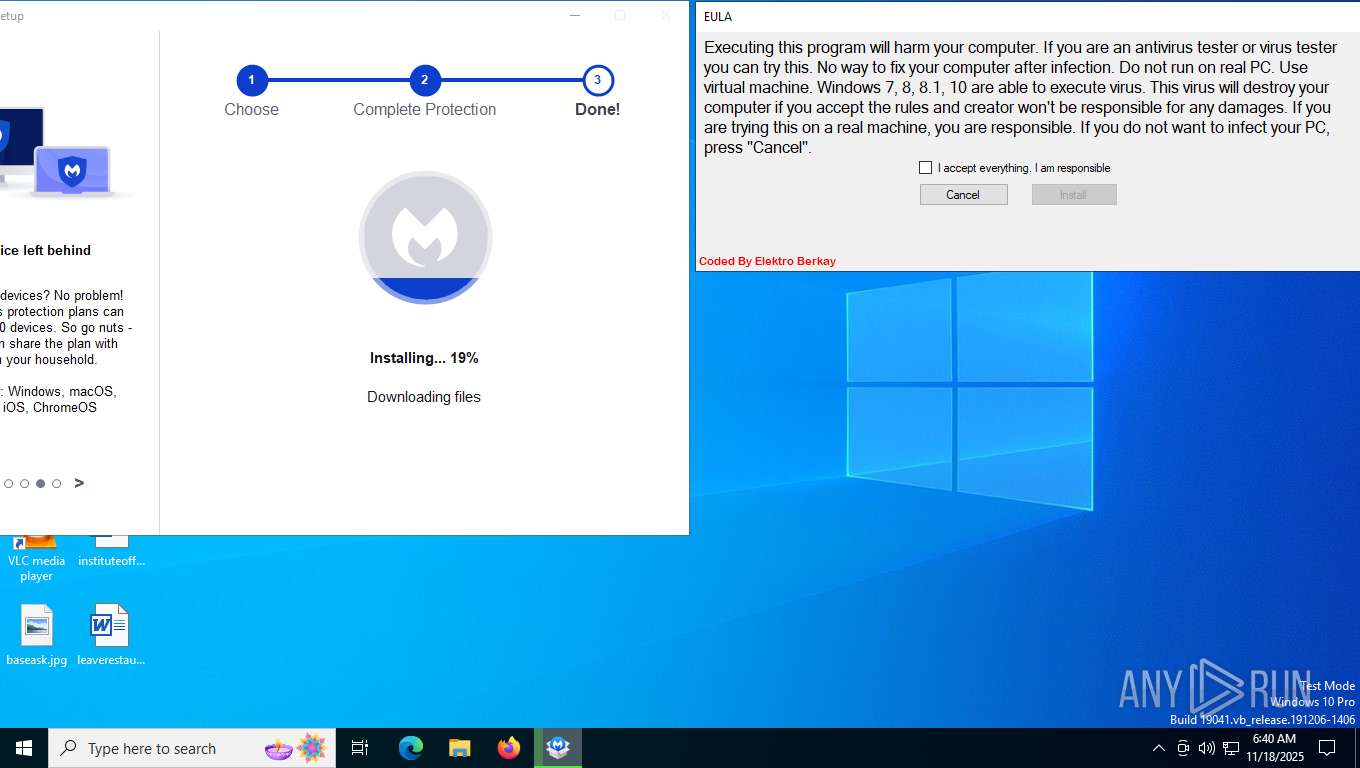1360x768 pixels.
Task: Click step 3 Done circle
Action: 597,80
